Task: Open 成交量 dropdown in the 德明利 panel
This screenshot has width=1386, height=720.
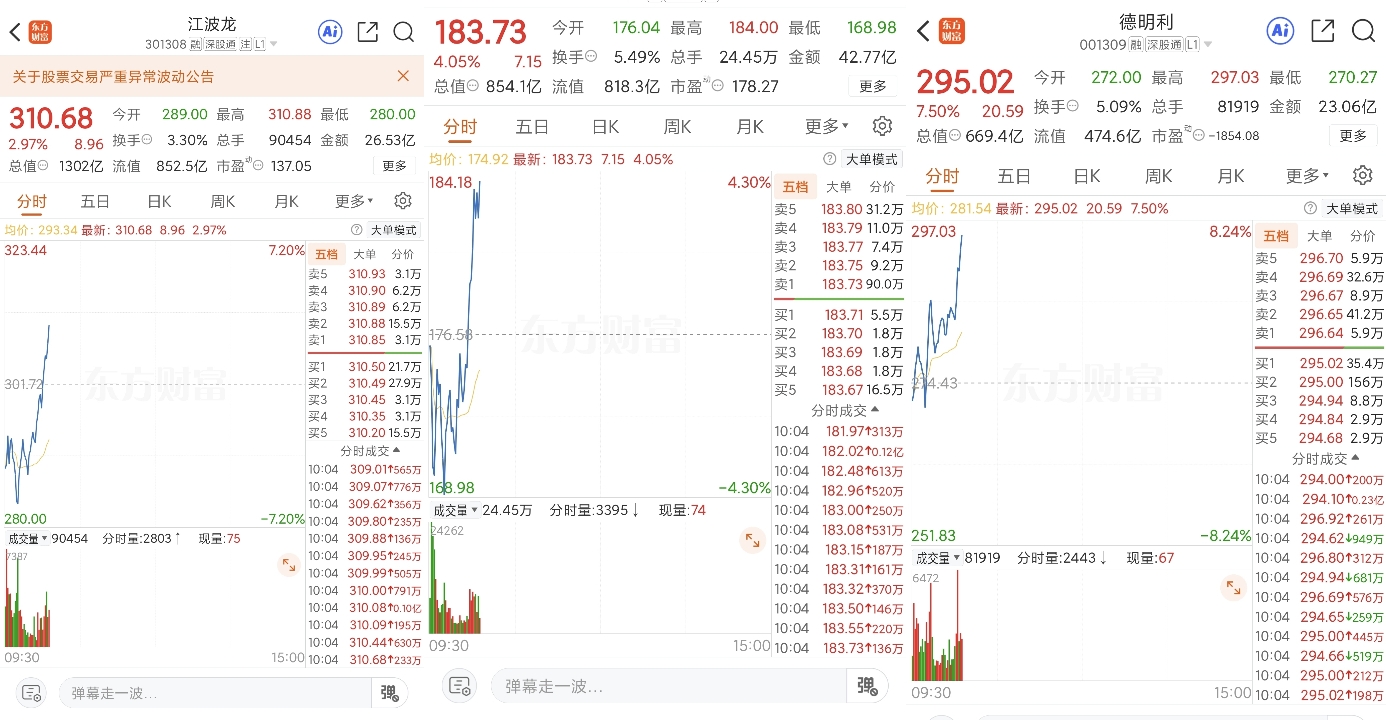Action: 939,558
